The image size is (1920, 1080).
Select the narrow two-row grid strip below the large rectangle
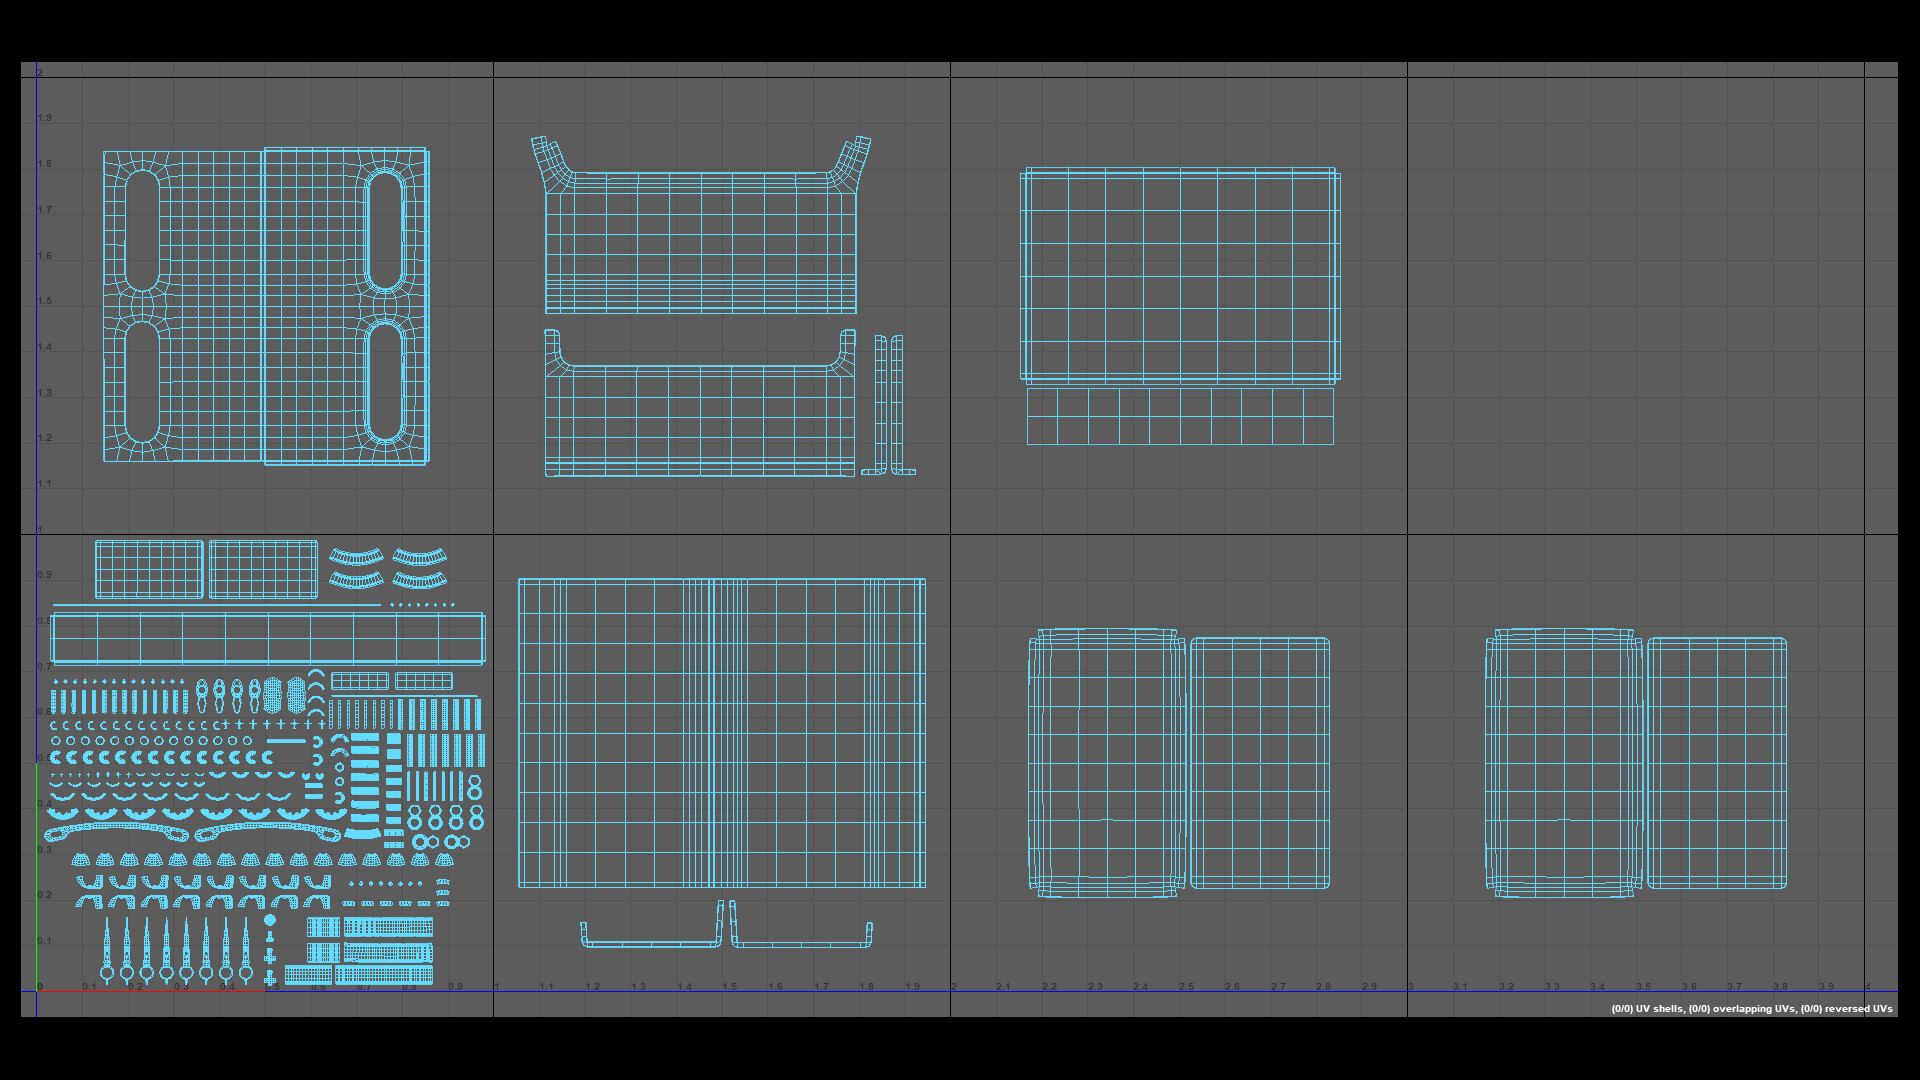point(1180,416)
